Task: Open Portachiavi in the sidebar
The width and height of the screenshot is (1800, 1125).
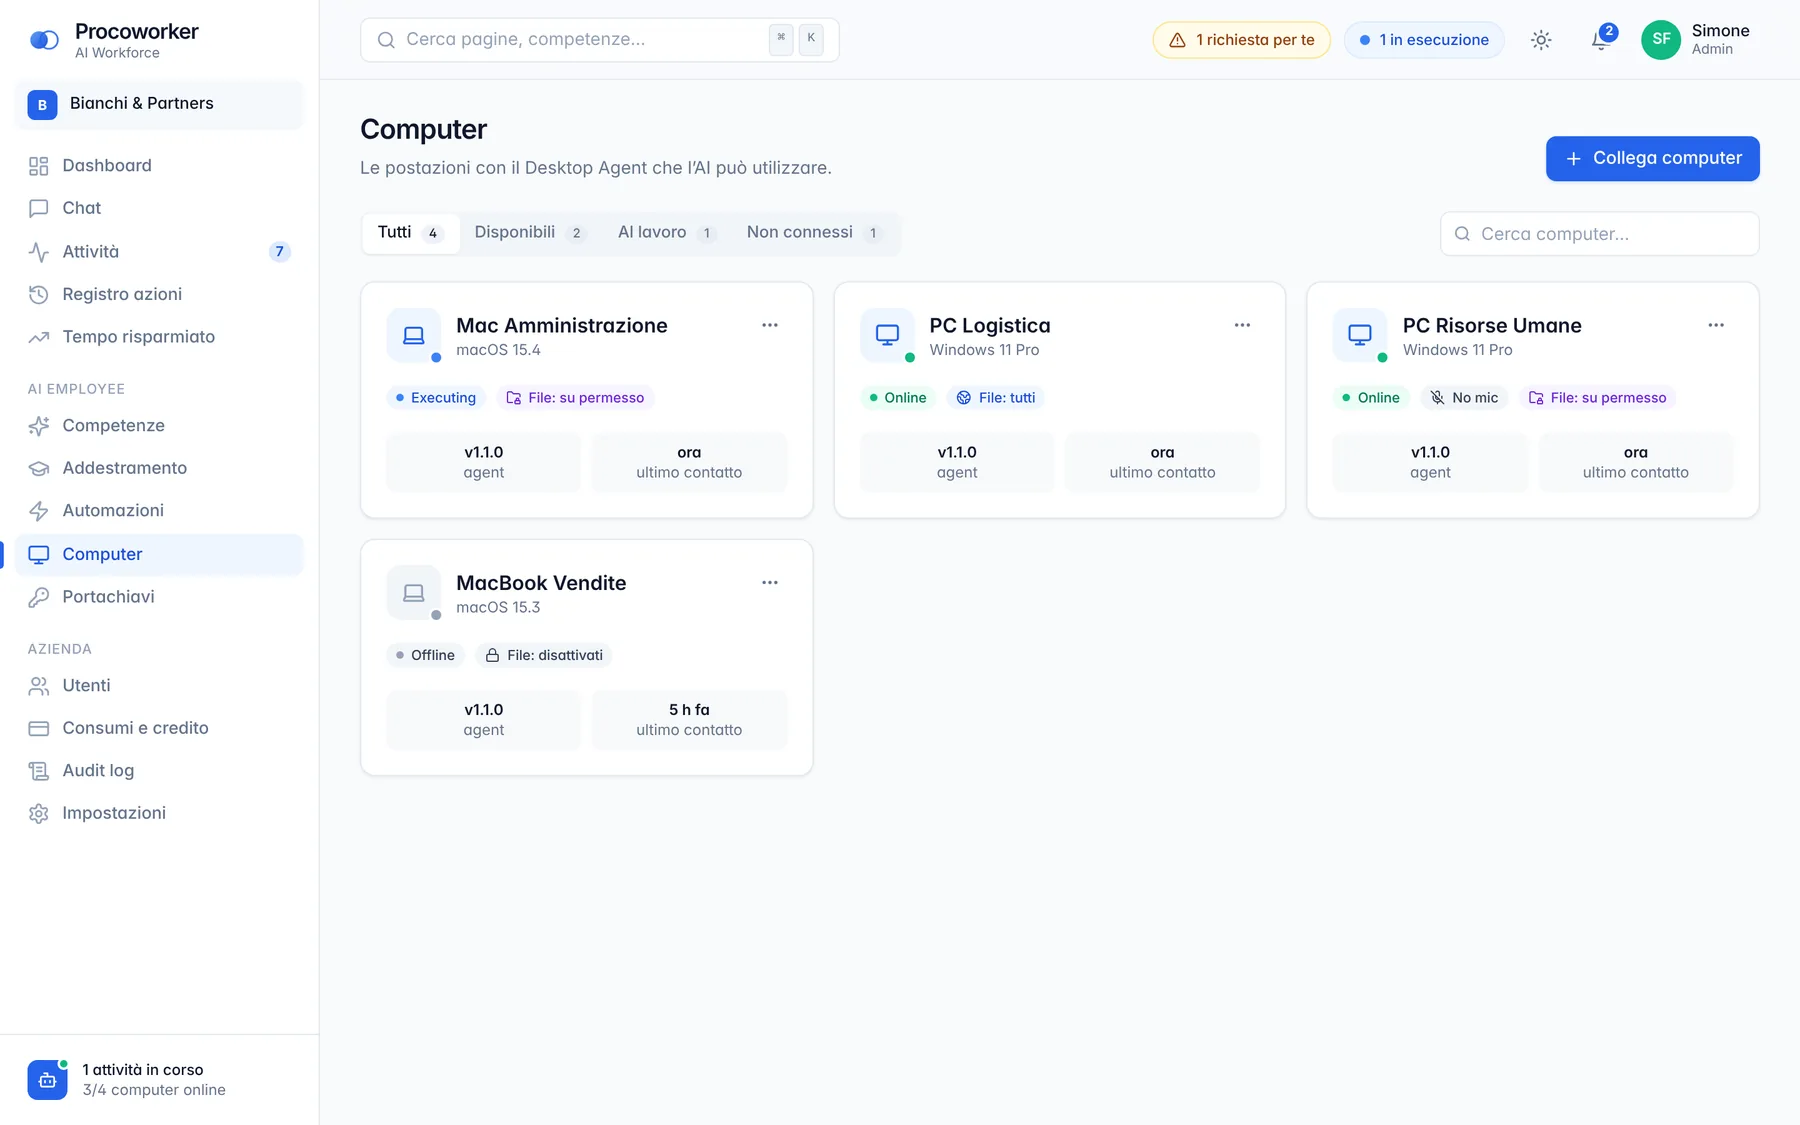Action: (159, 597)
